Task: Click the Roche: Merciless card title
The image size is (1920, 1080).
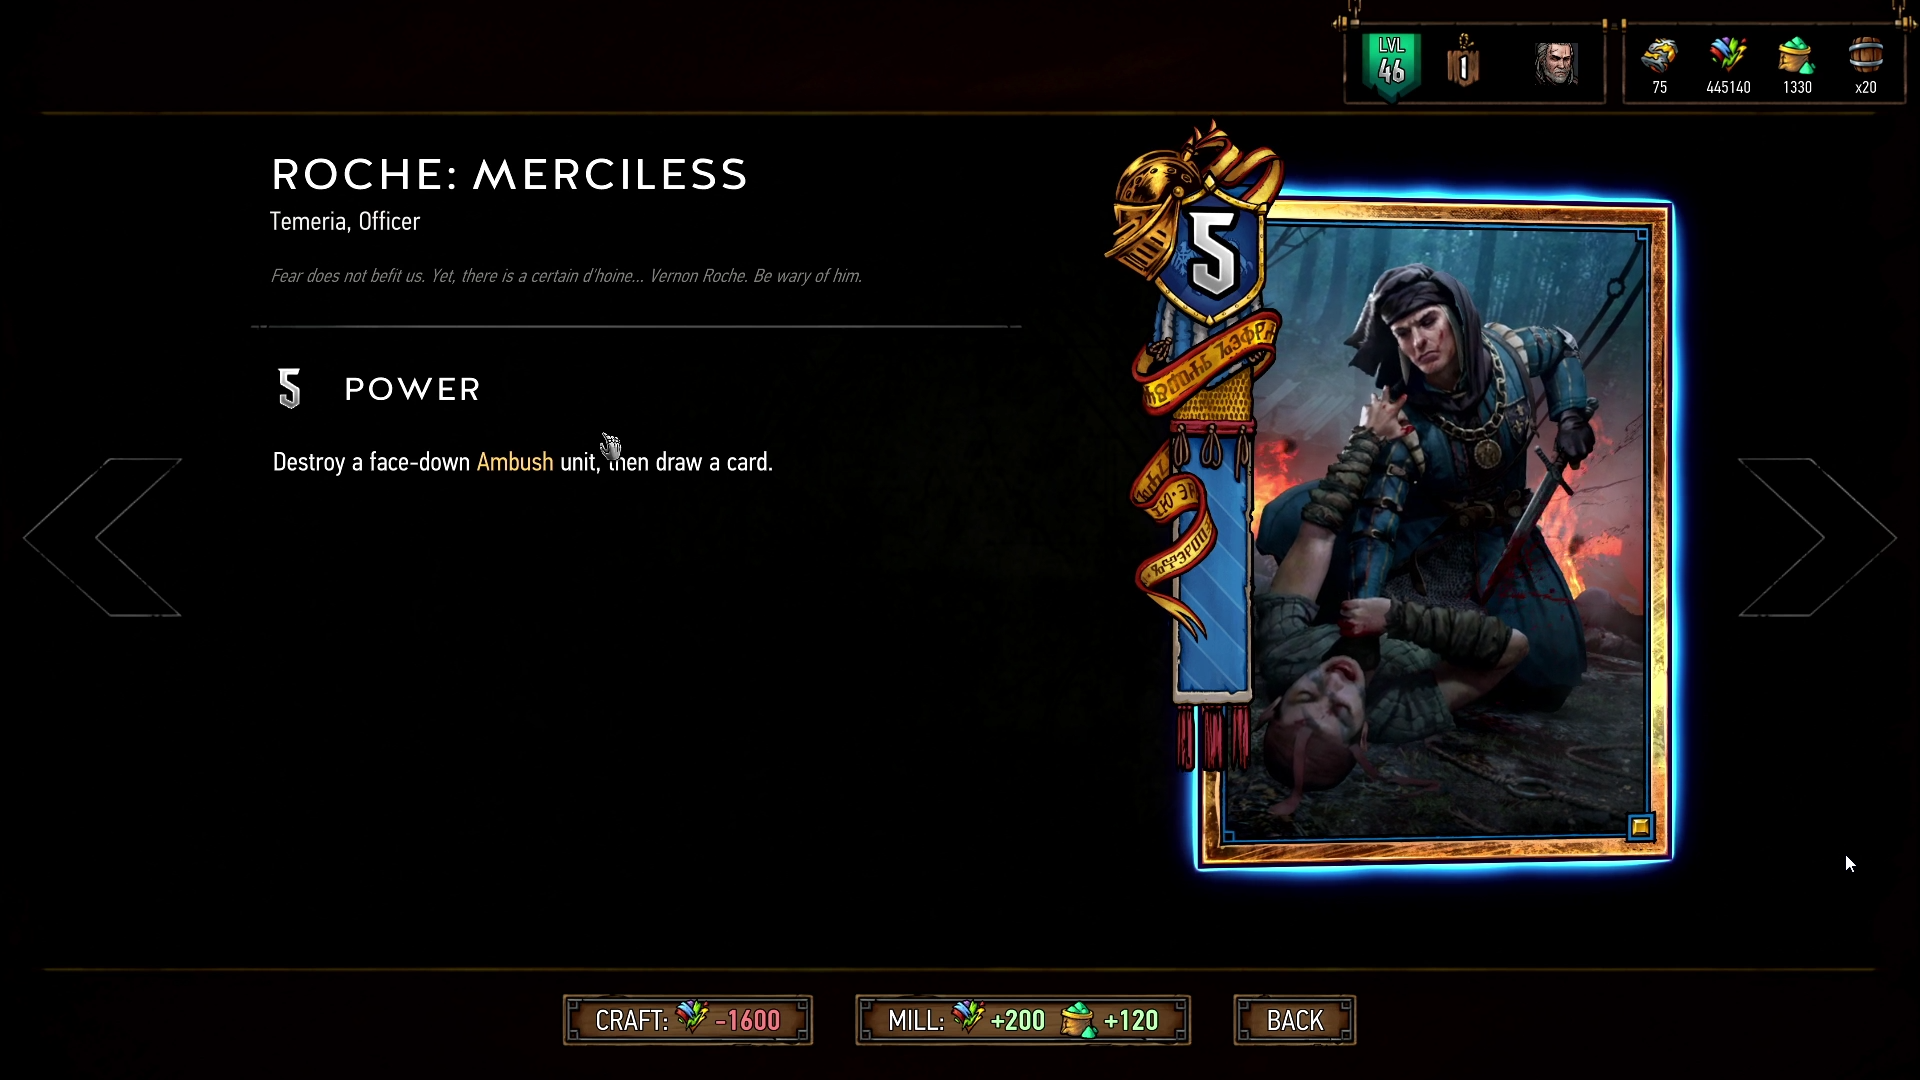Action: [510, 175]
